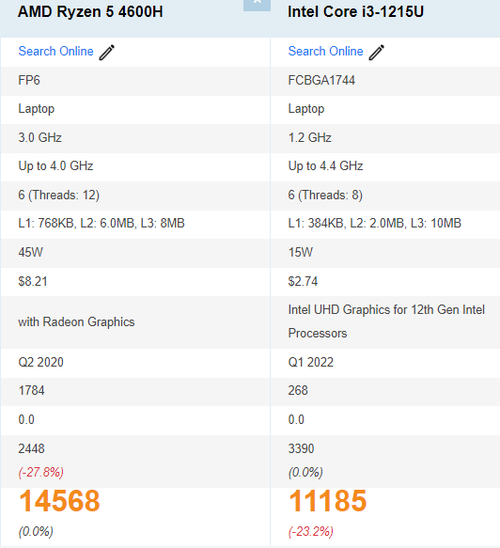Click pencil edit icon under Intel Core column
This screenshot has width=500, height=548.
pos(376,52)
